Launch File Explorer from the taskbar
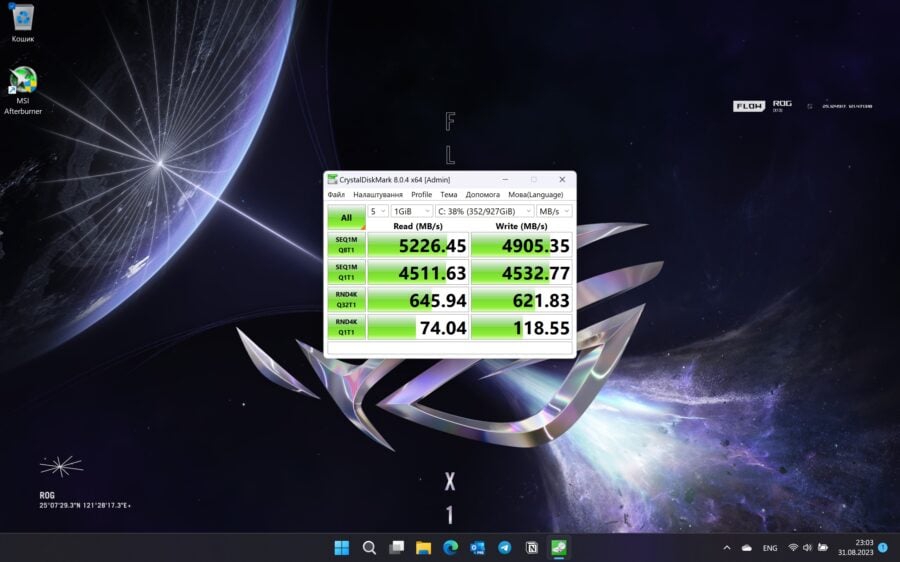The image size is (900, 562). point(424,548)
